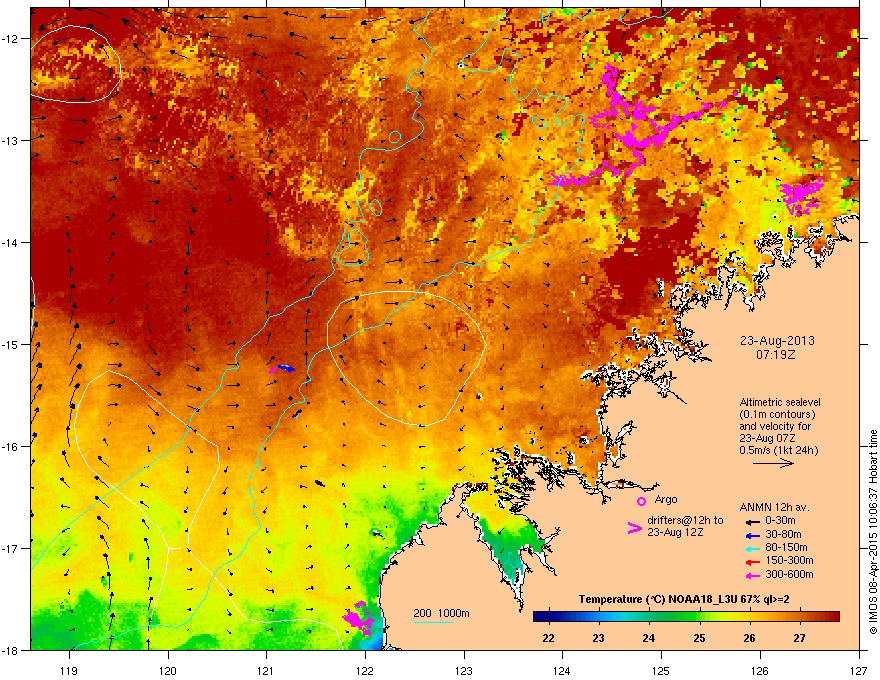Click the colorbar tick label 25
Viewport: 880px width, 680px height.
tap(699, 638)
